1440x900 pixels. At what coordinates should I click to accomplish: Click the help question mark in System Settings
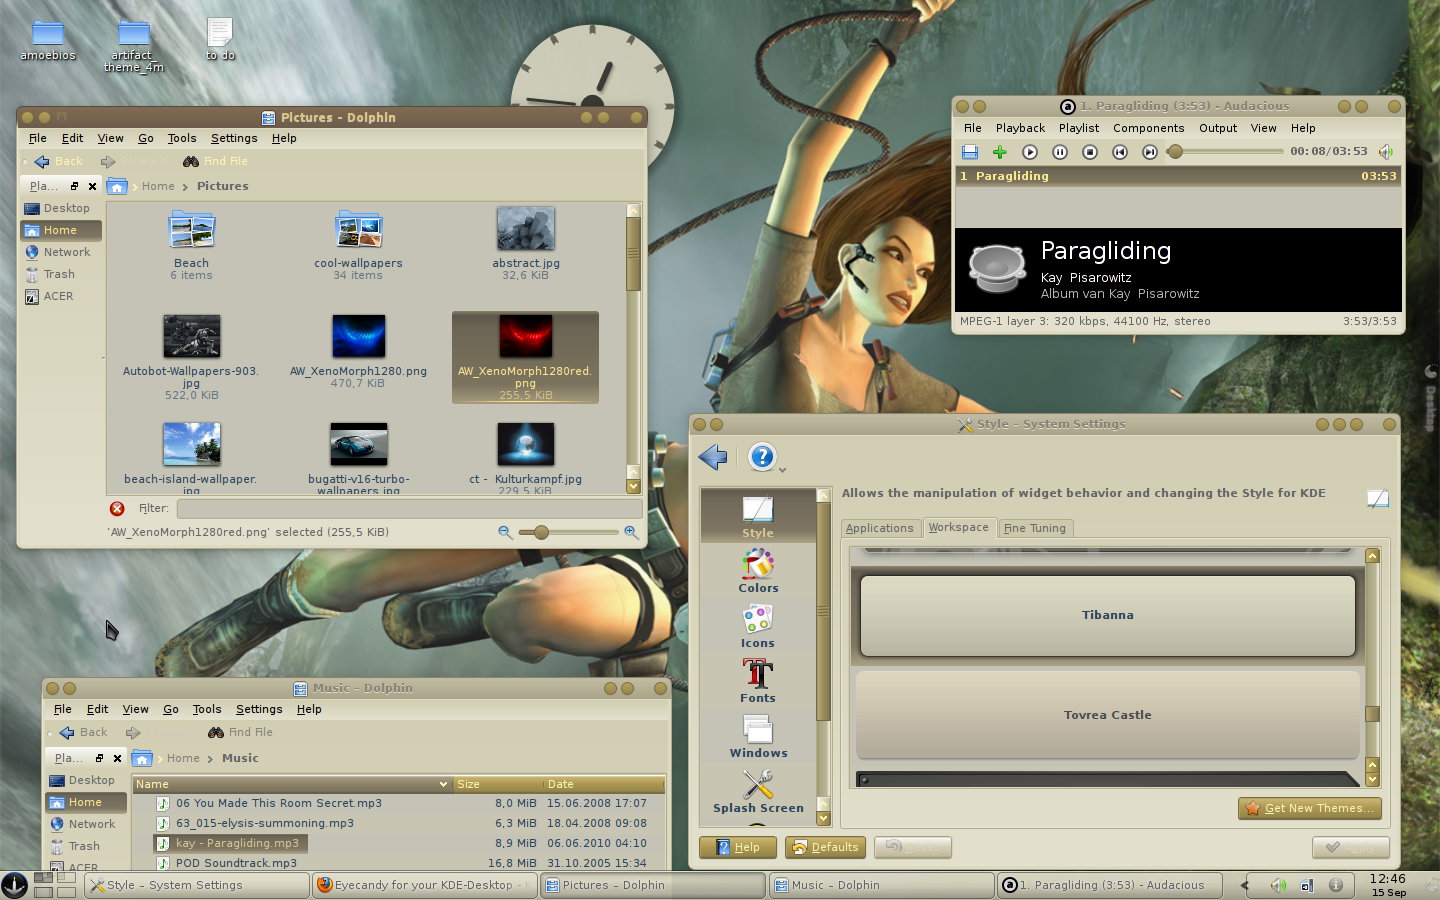[762, 457]
